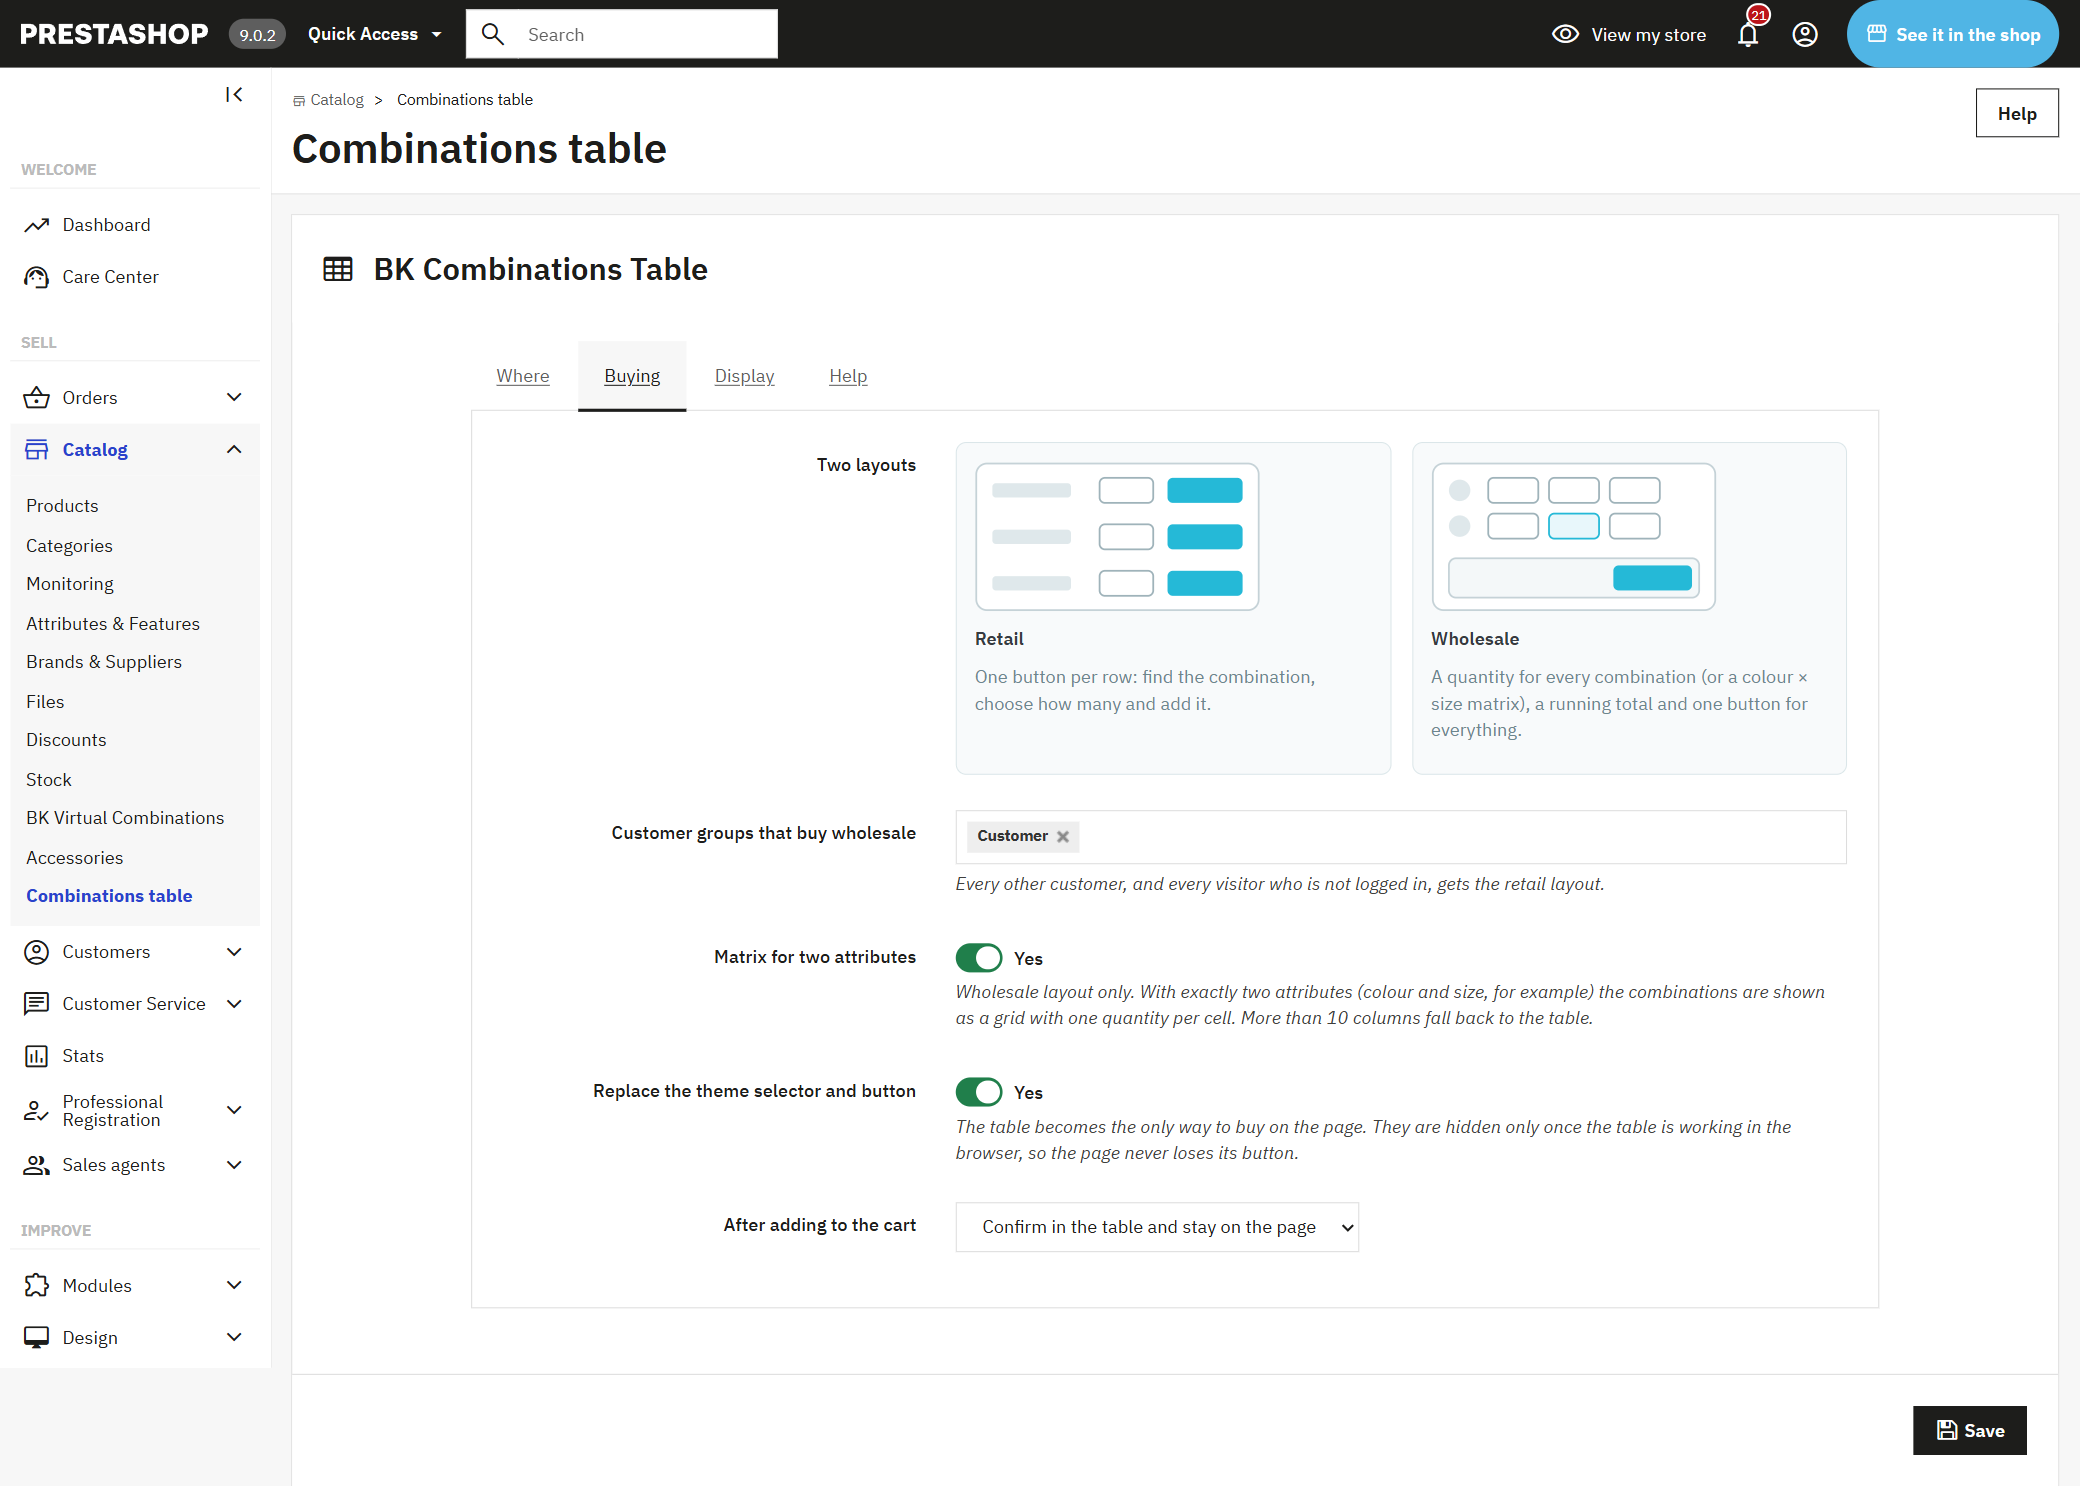2080x1486 pixels.
Task: Click in the customer groups tag field
Action: point(1401,837)
